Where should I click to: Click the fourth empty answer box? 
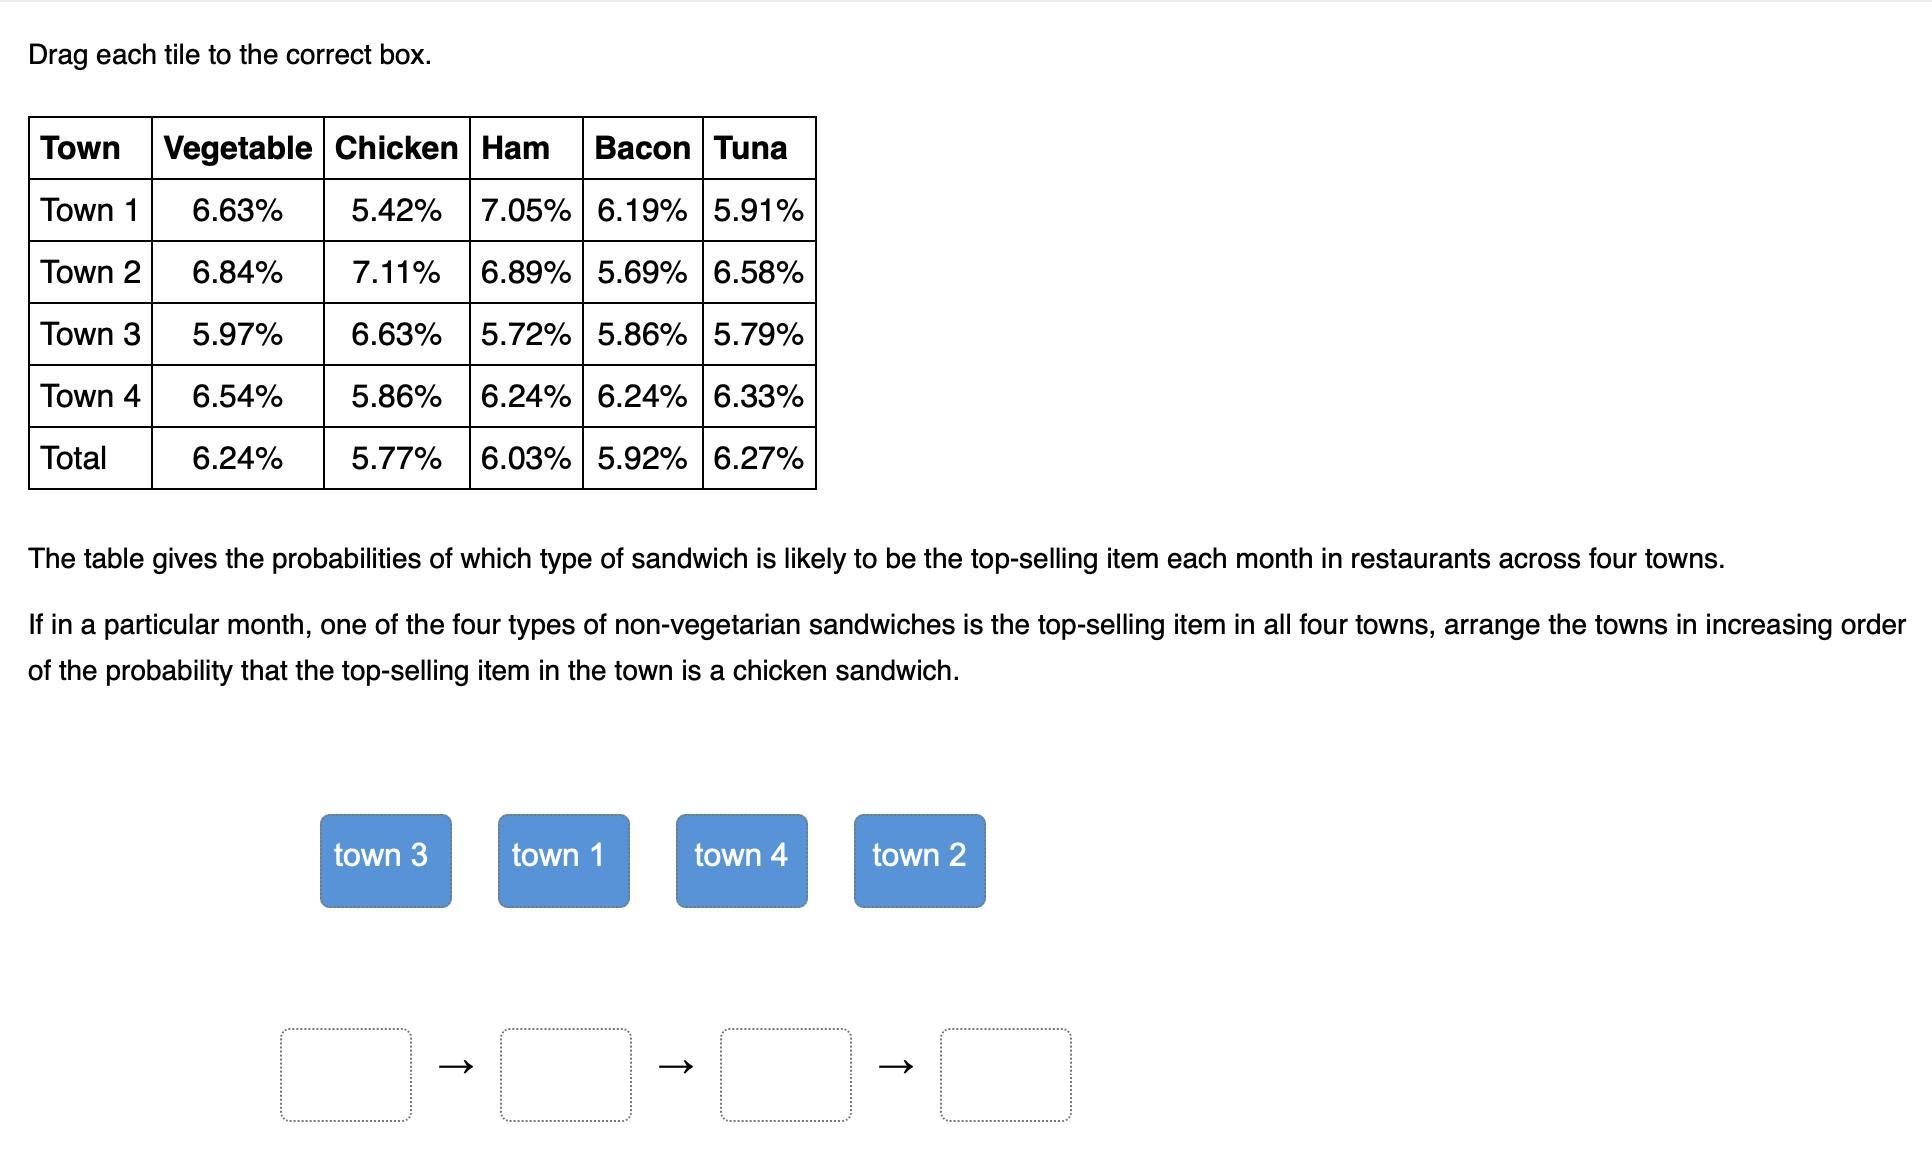pos(1006,1074)
